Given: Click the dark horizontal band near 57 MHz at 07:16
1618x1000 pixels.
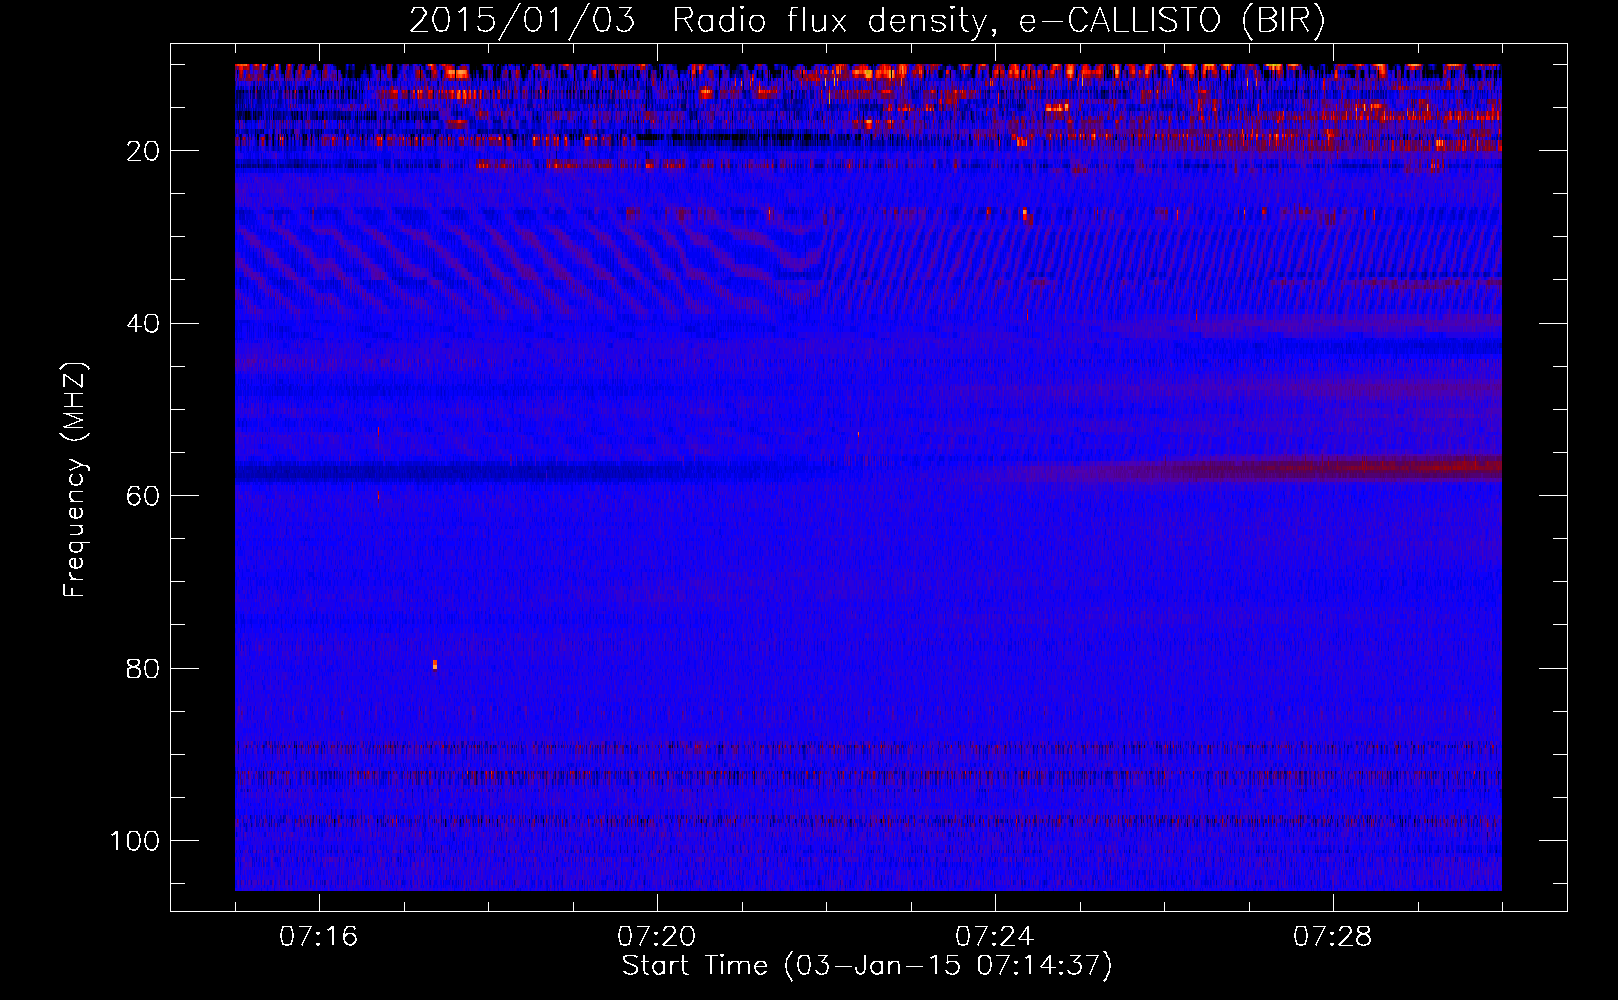Looking at the screenshot, I should tap(320, 470).
